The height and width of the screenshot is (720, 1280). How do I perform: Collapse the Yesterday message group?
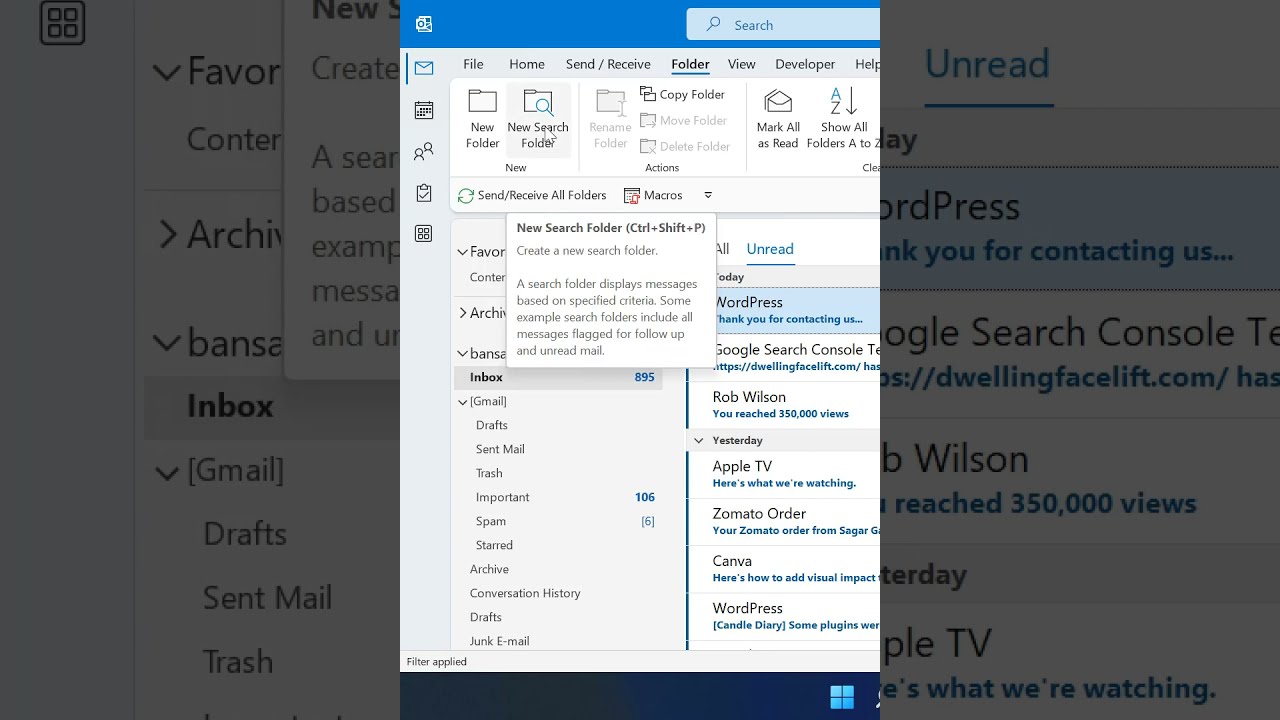click(697, 440)
